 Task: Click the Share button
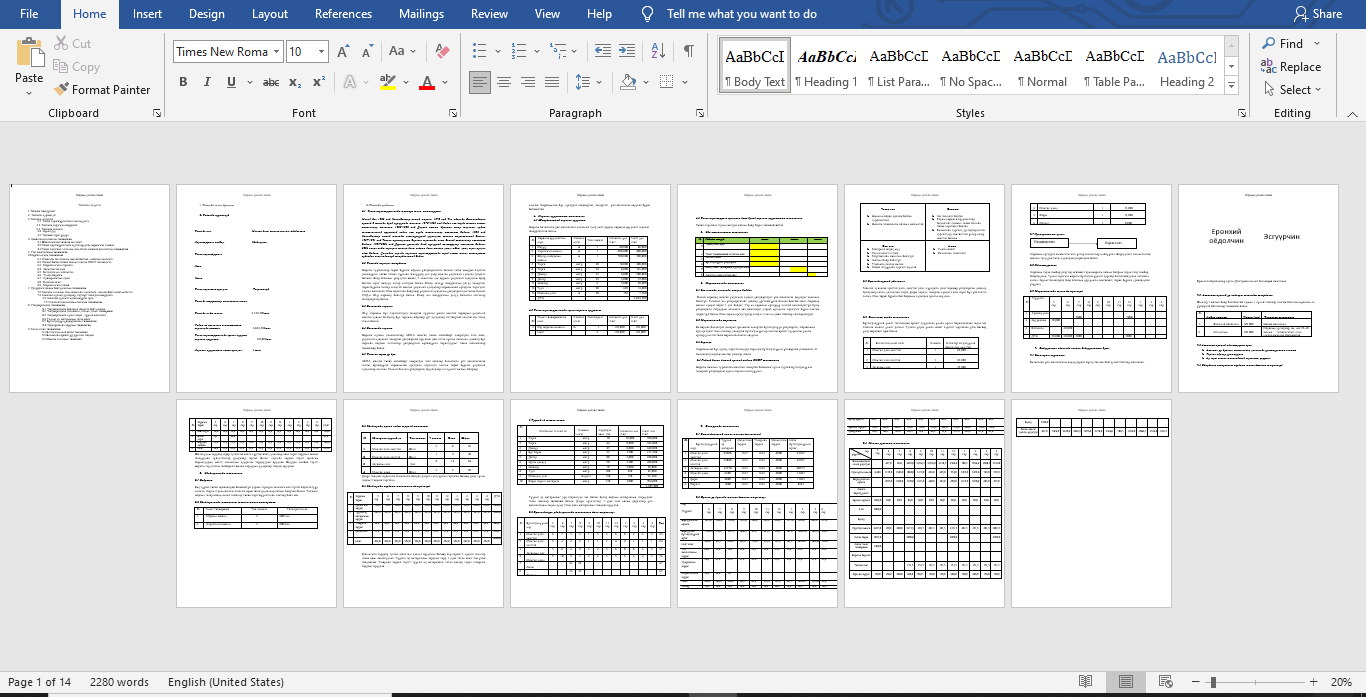click(1318, 14)
